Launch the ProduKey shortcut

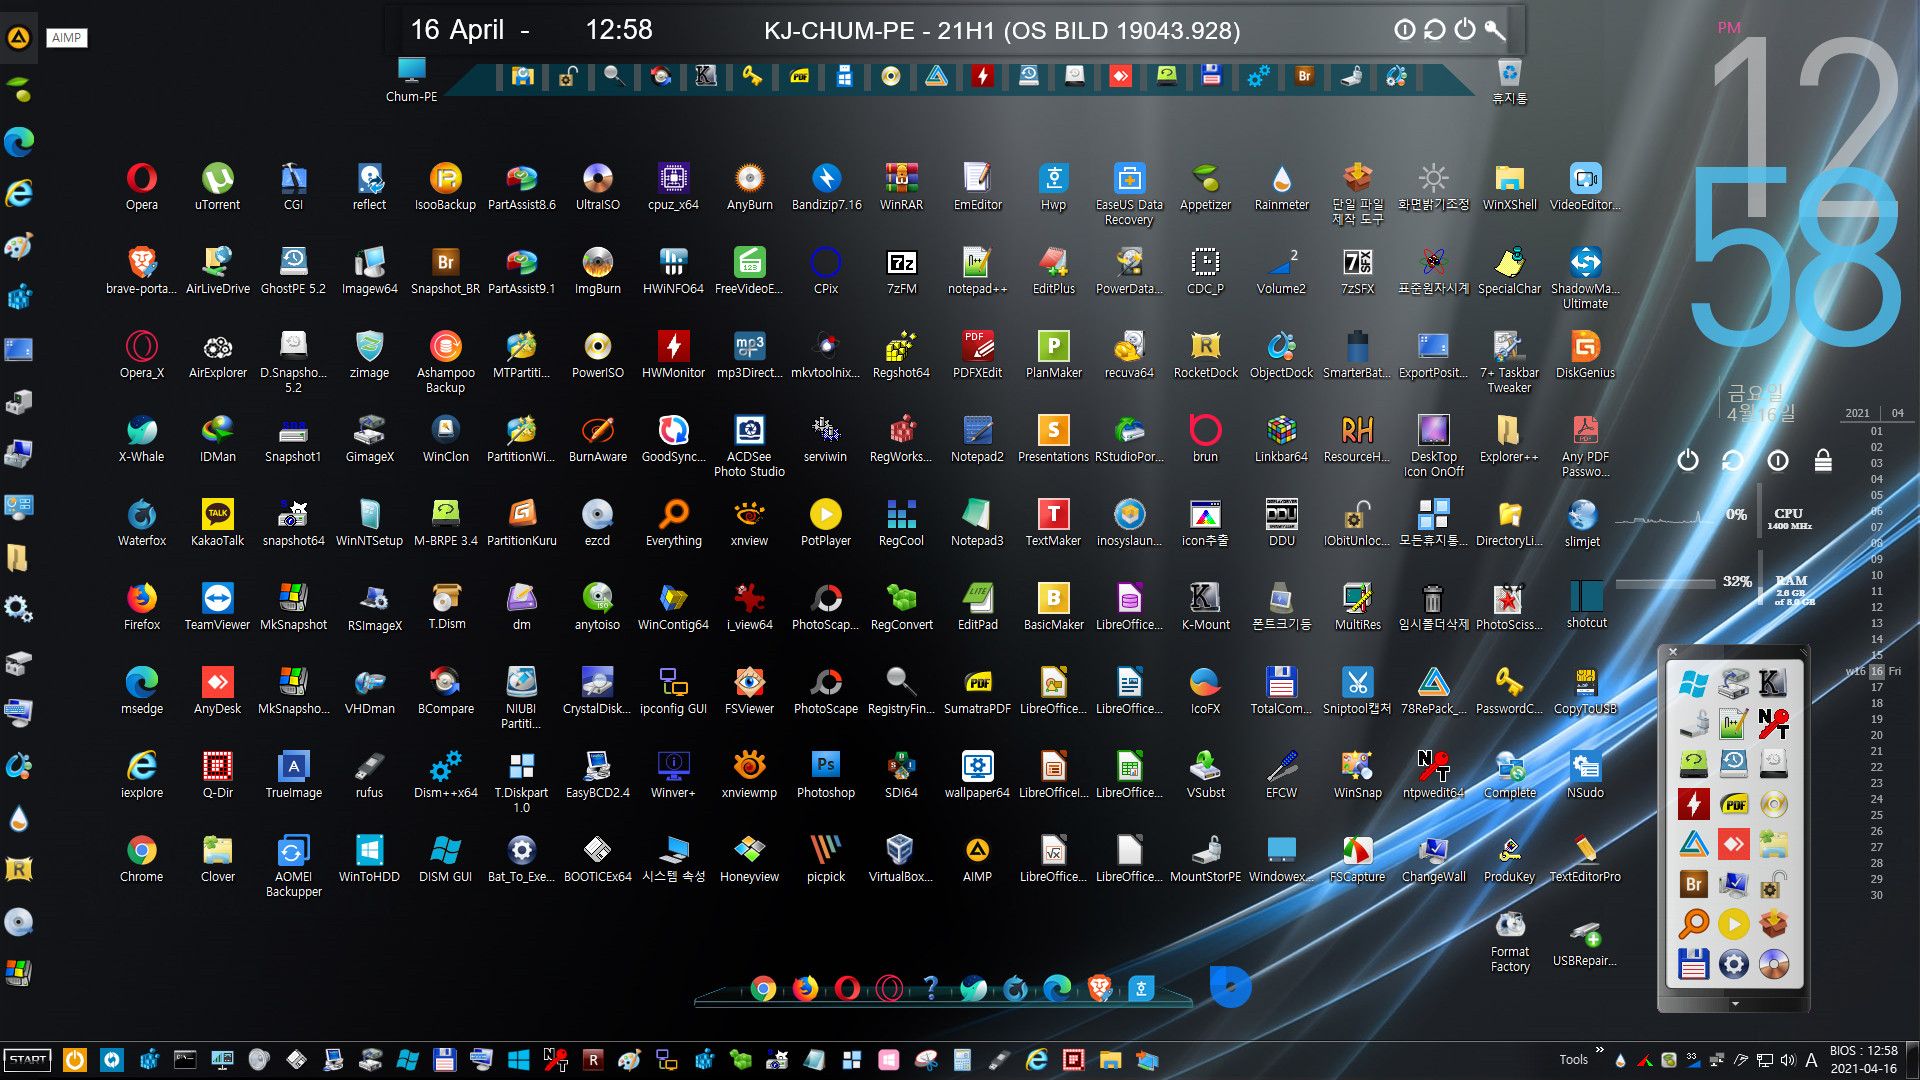point(1509,858)
